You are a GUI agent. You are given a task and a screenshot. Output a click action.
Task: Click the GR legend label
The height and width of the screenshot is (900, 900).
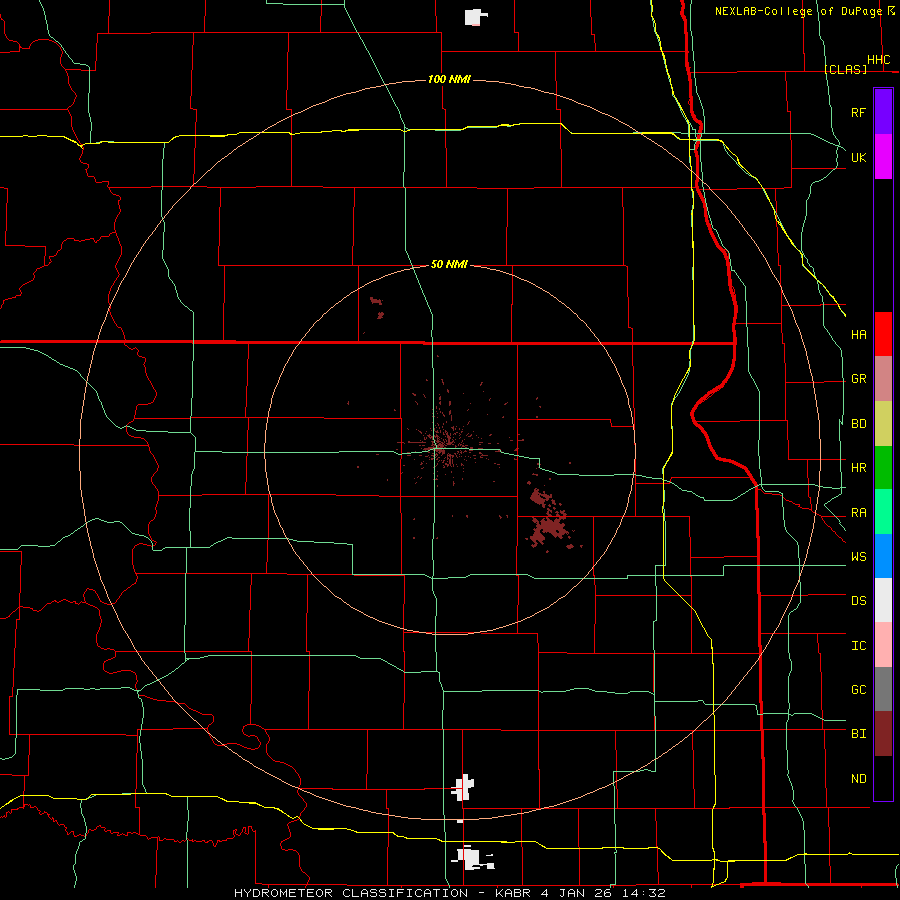tap(858, 379)
